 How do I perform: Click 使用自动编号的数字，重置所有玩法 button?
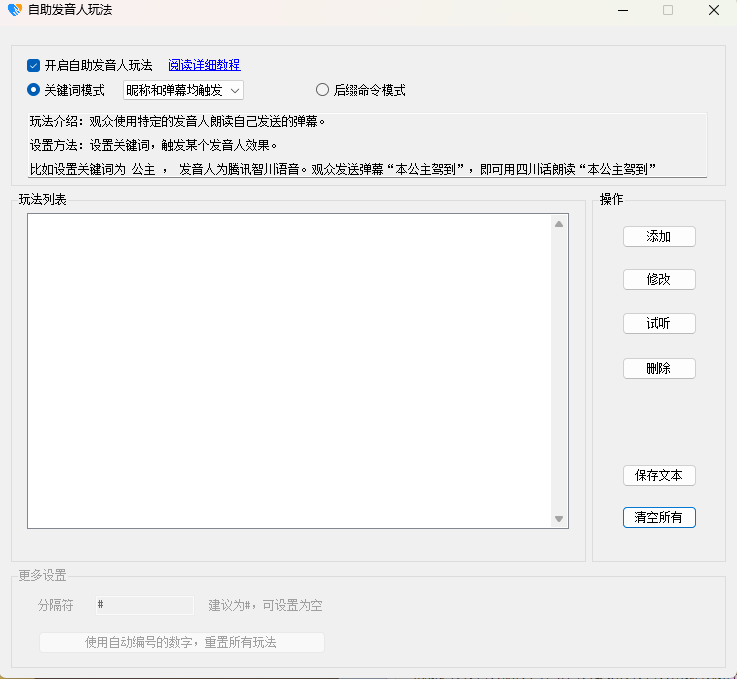click(x=182, y=642)
